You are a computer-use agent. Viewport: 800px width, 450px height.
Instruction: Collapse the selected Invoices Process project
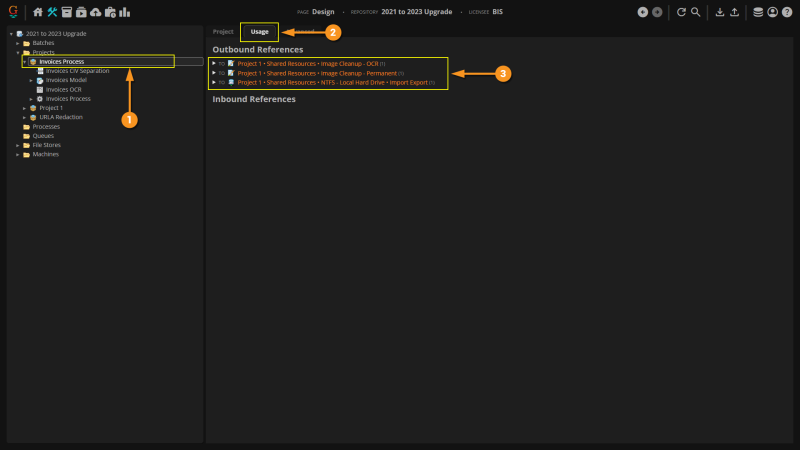(24, 62)
